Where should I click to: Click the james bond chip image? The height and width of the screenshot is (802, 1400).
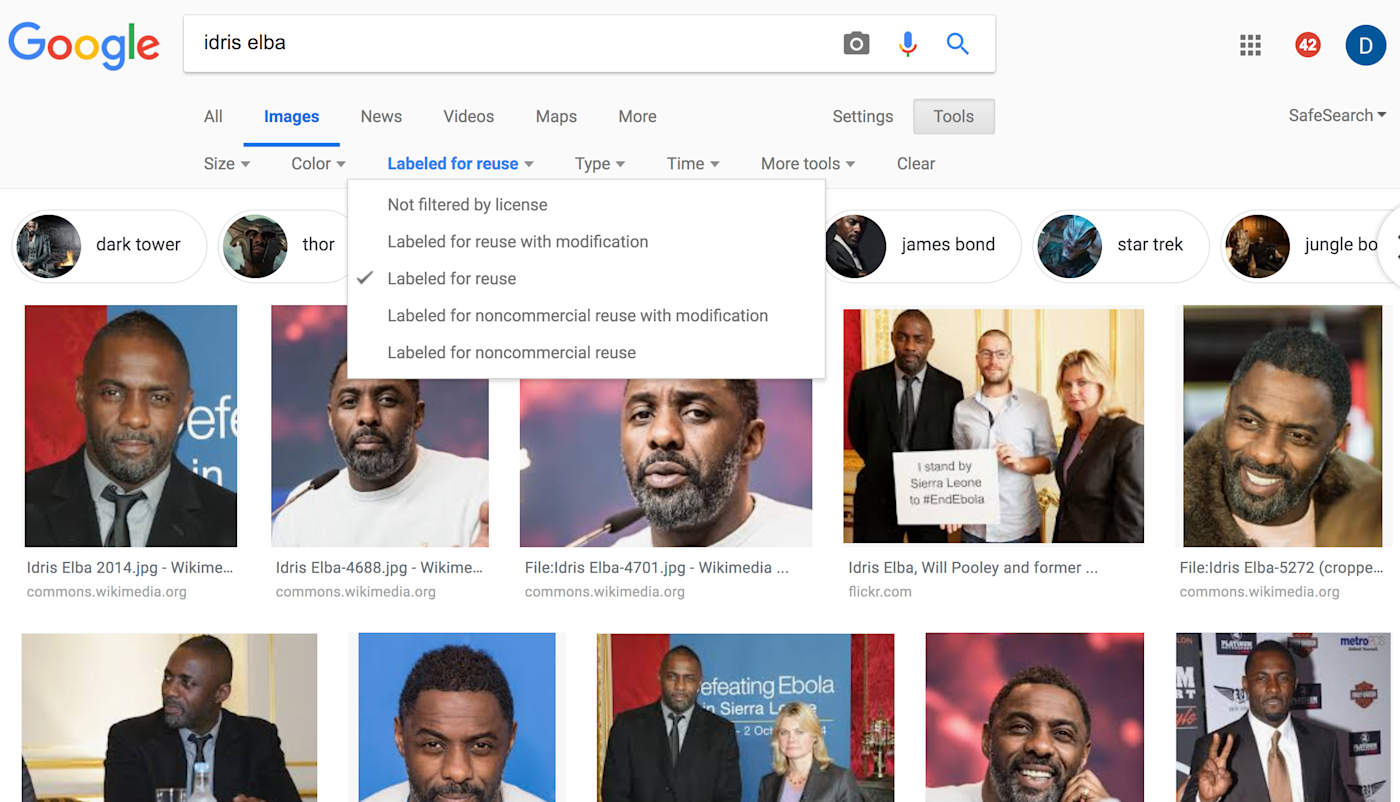pyautogui.click(x=857, y=246)
